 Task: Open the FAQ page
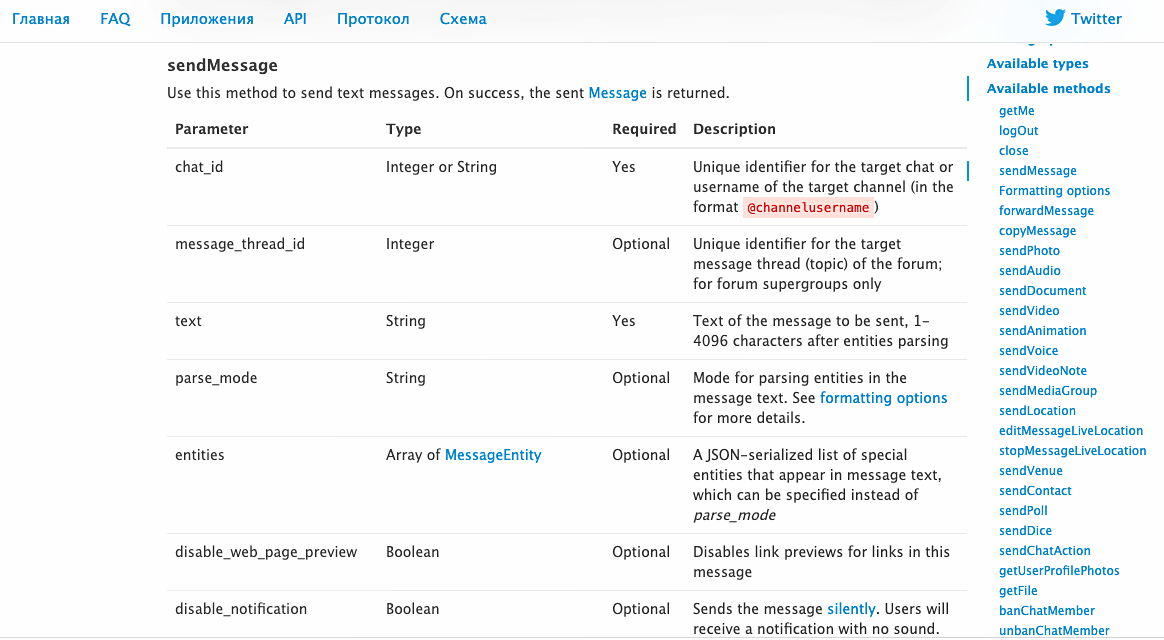(x=114, y=18)
